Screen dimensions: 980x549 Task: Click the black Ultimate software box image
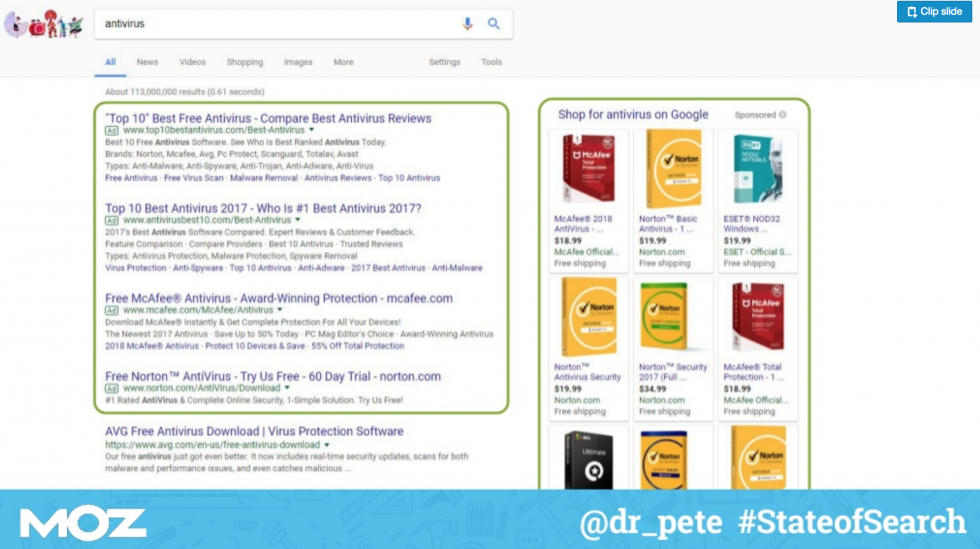point(588,460)
